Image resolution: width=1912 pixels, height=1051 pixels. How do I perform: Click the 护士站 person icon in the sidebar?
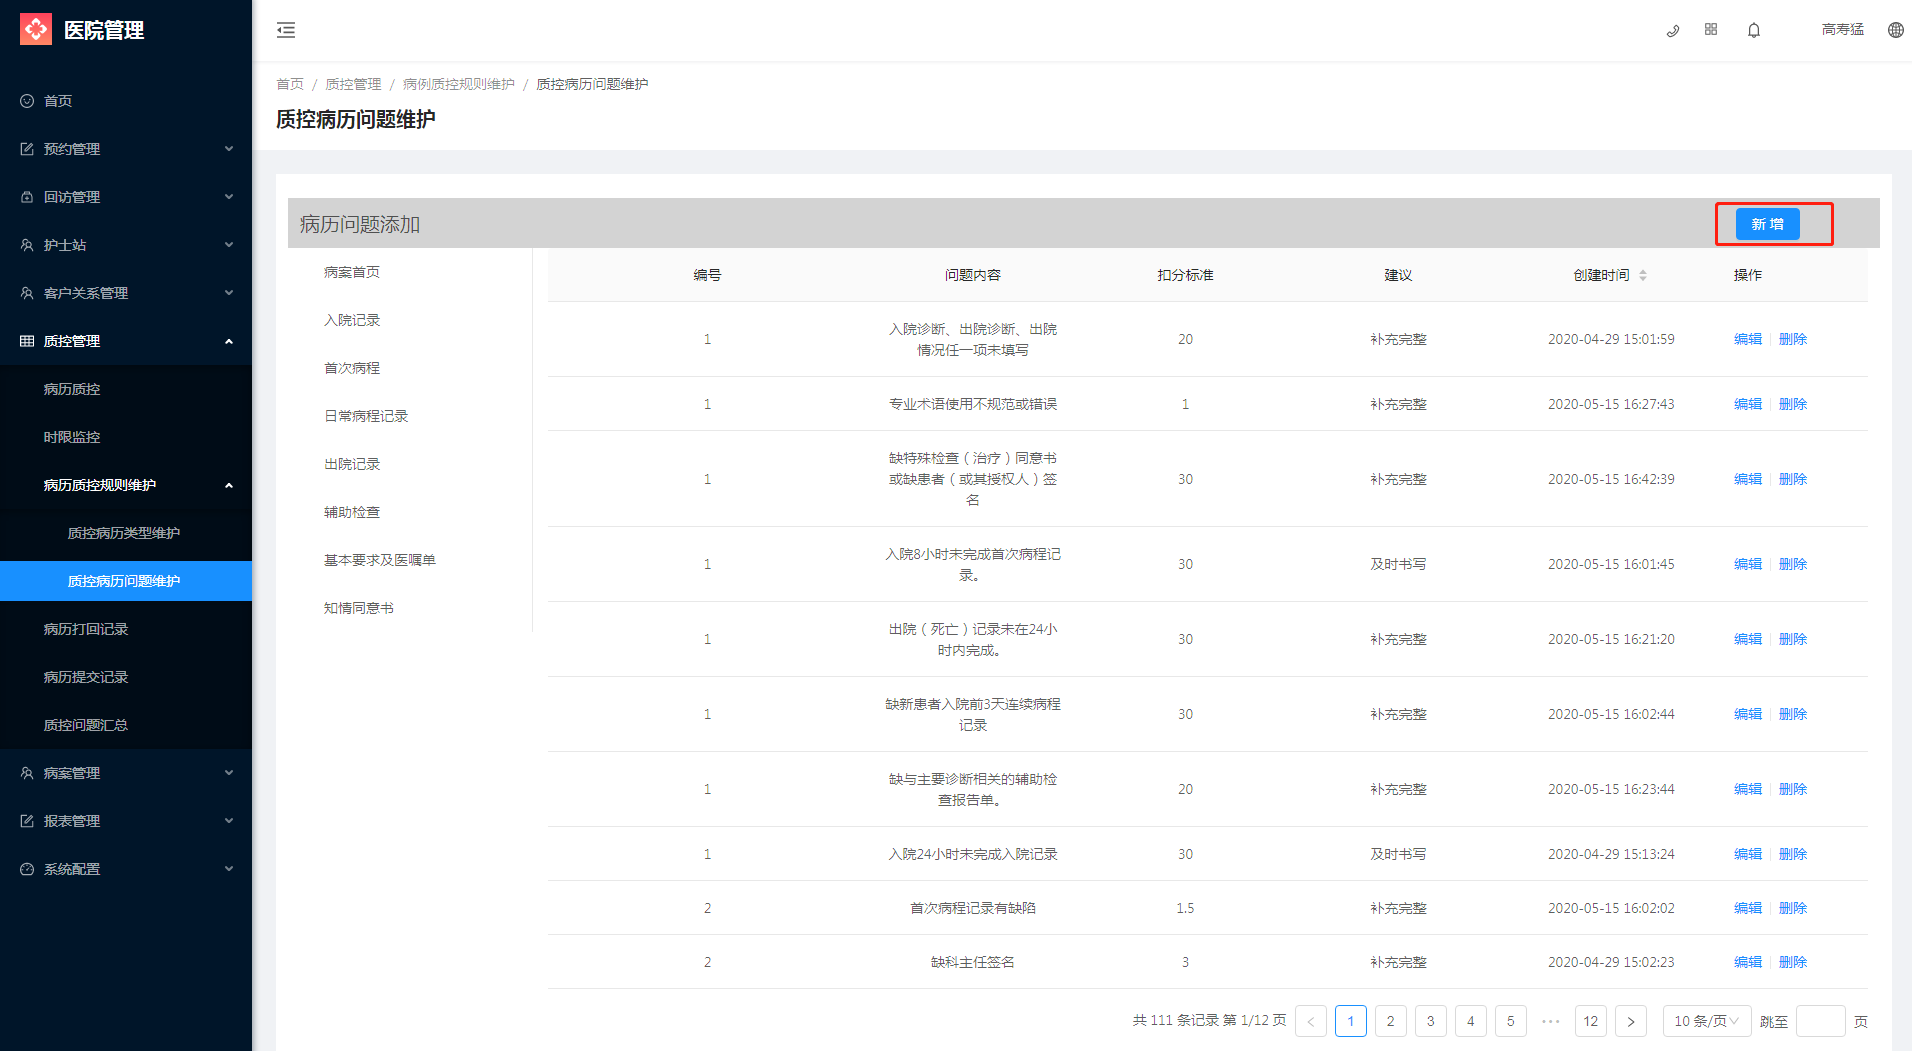pos(27,245)
